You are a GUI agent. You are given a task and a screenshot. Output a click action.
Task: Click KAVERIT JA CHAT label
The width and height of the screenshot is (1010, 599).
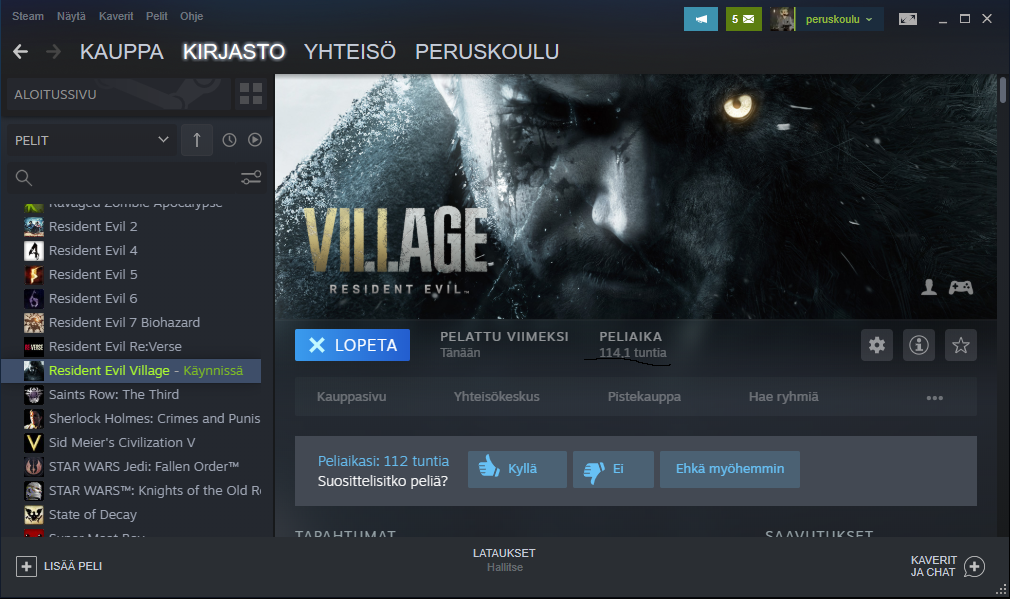pos(933,566)
